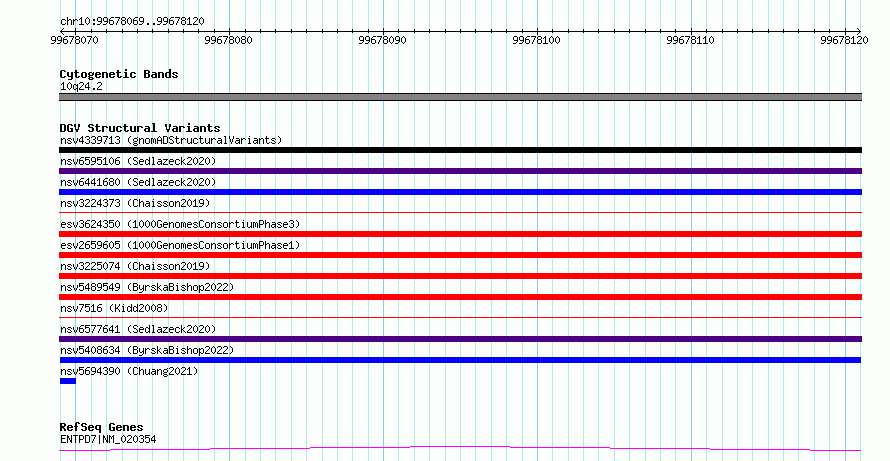This screenshot has width=890, height=461.
Task: Click the chr10:99678069..99678120 region label
Action: 132,21
